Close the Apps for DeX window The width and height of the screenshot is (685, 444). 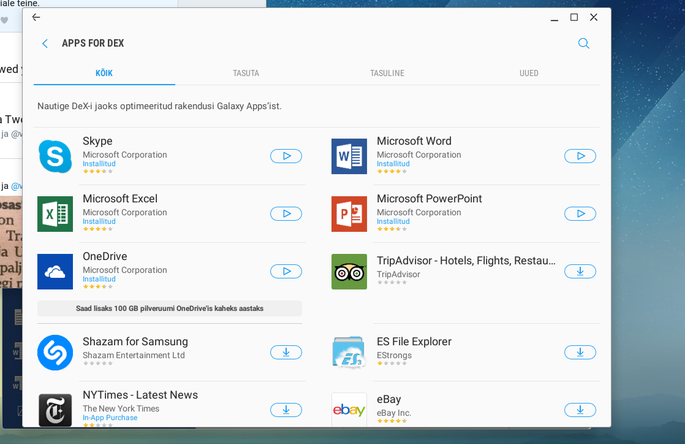click(594, 17)
